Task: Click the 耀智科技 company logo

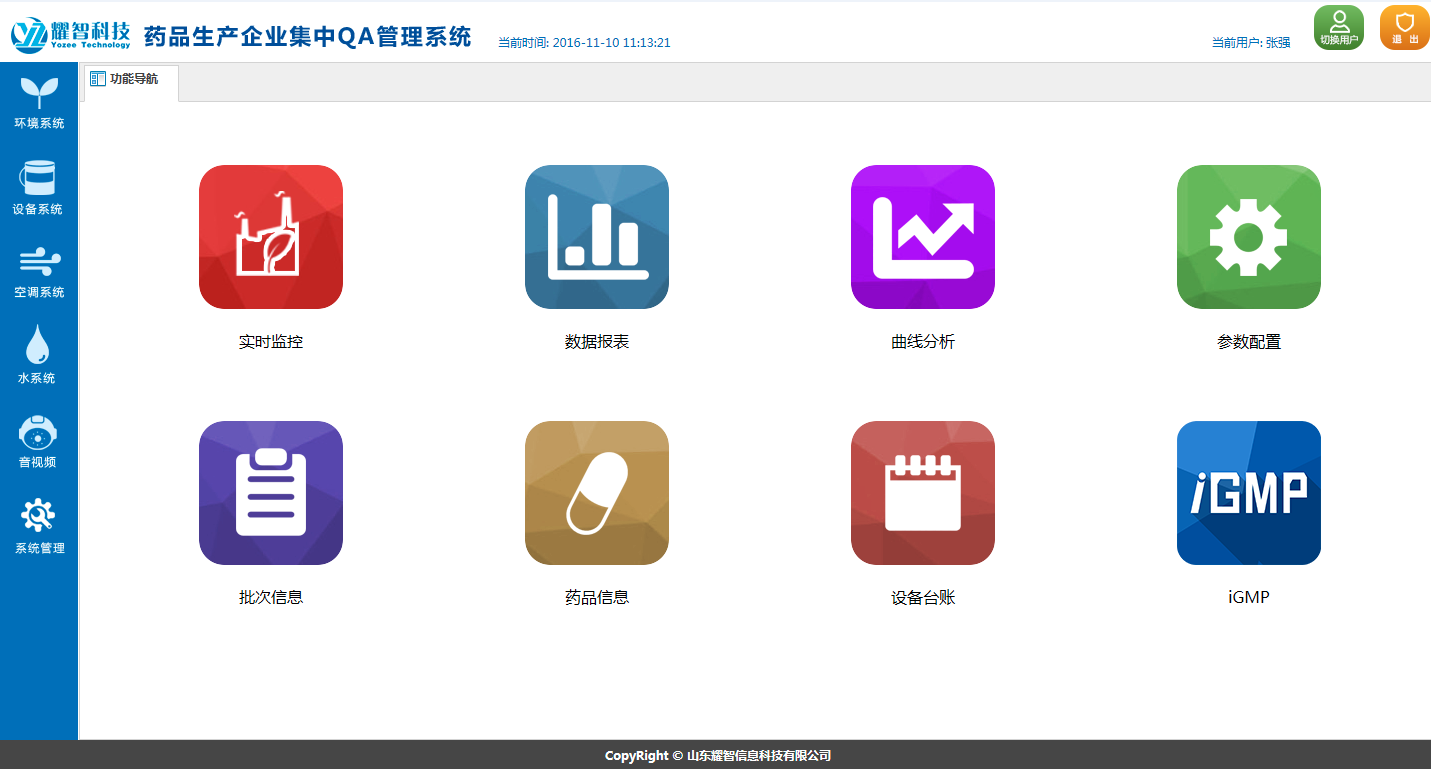Action: click(71, 33)
